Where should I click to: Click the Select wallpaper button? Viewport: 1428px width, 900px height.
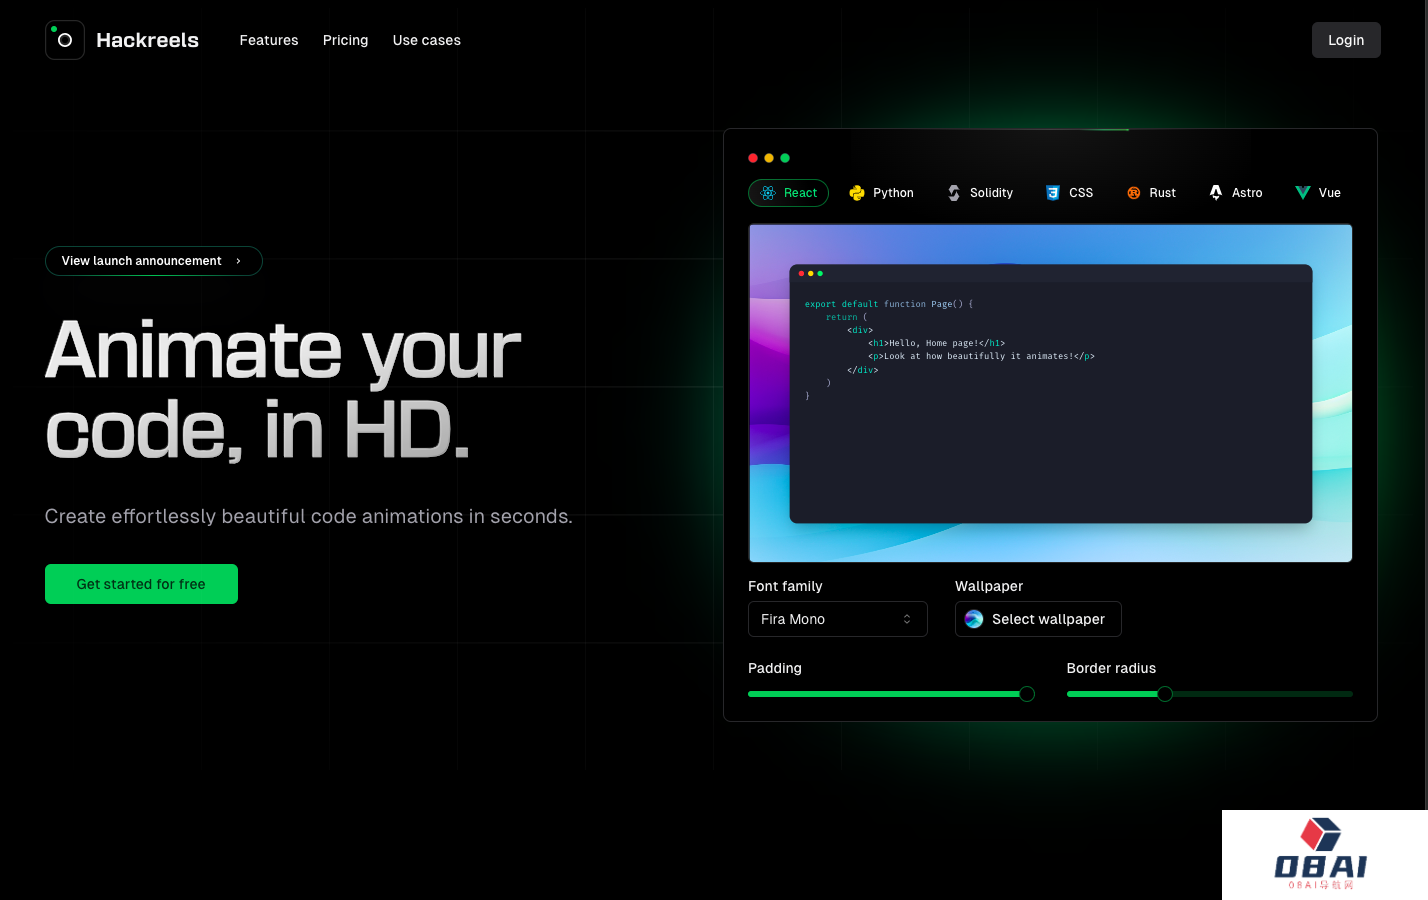pyautogui.click(x=1038, y=619)
